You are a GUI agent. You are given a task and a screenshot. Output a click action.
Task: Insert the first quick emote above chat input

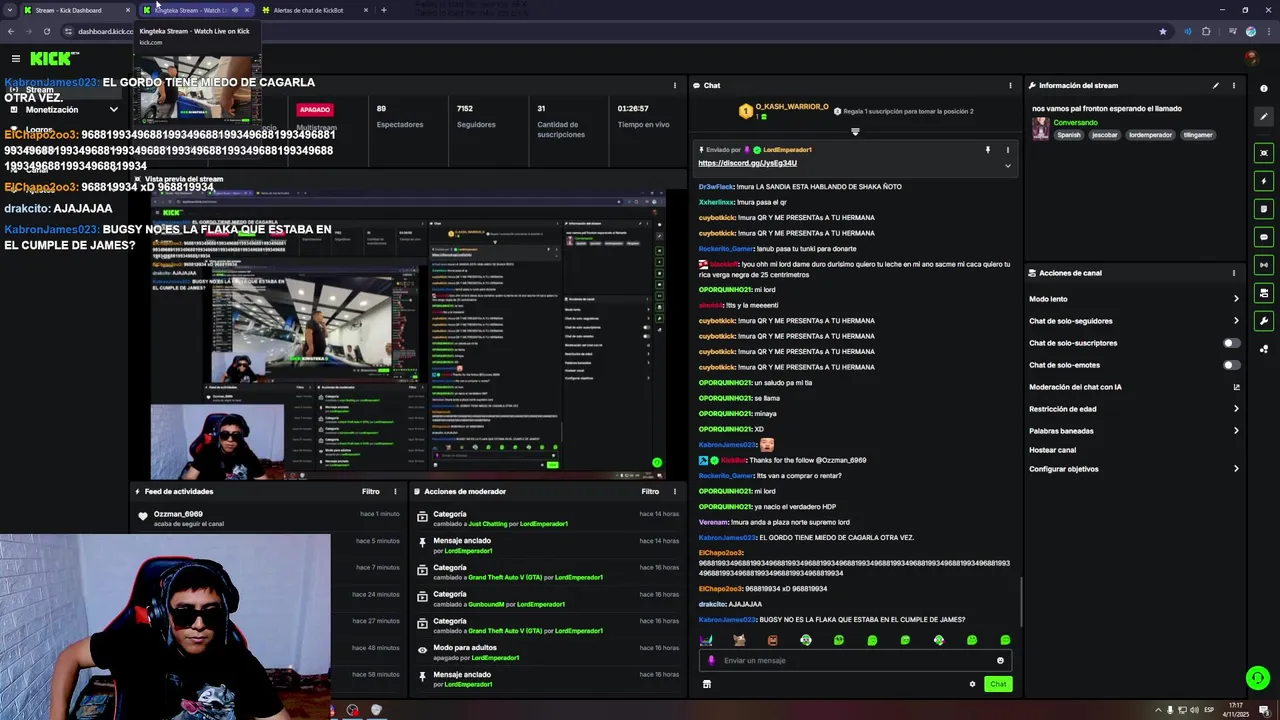click(706, 640)
